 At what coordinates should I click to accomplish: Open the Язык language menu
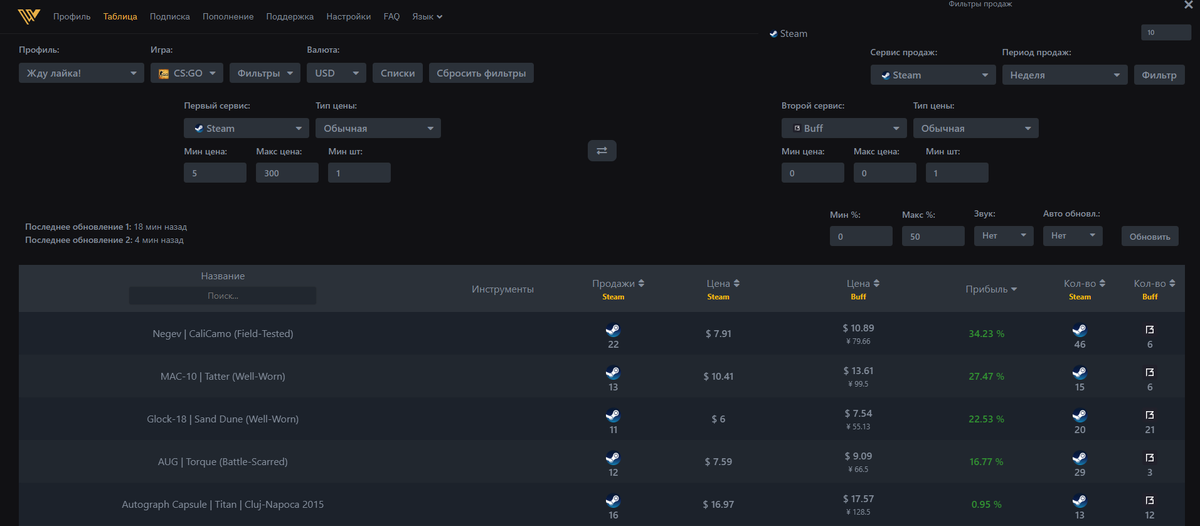(427, 17)
